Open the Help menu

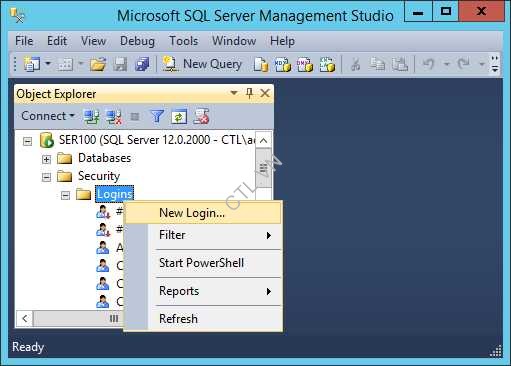tap(282, 41)
